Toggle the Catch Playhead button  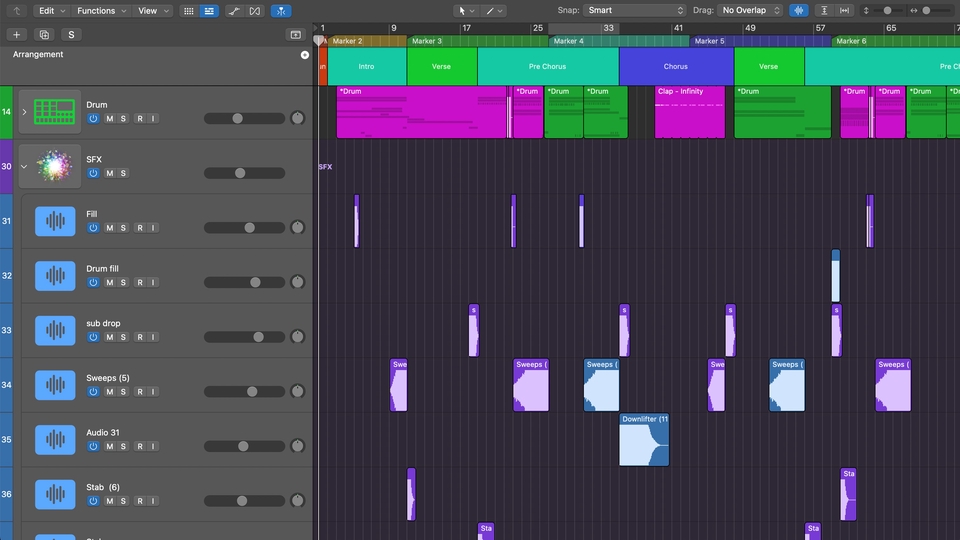coord(281,10)
